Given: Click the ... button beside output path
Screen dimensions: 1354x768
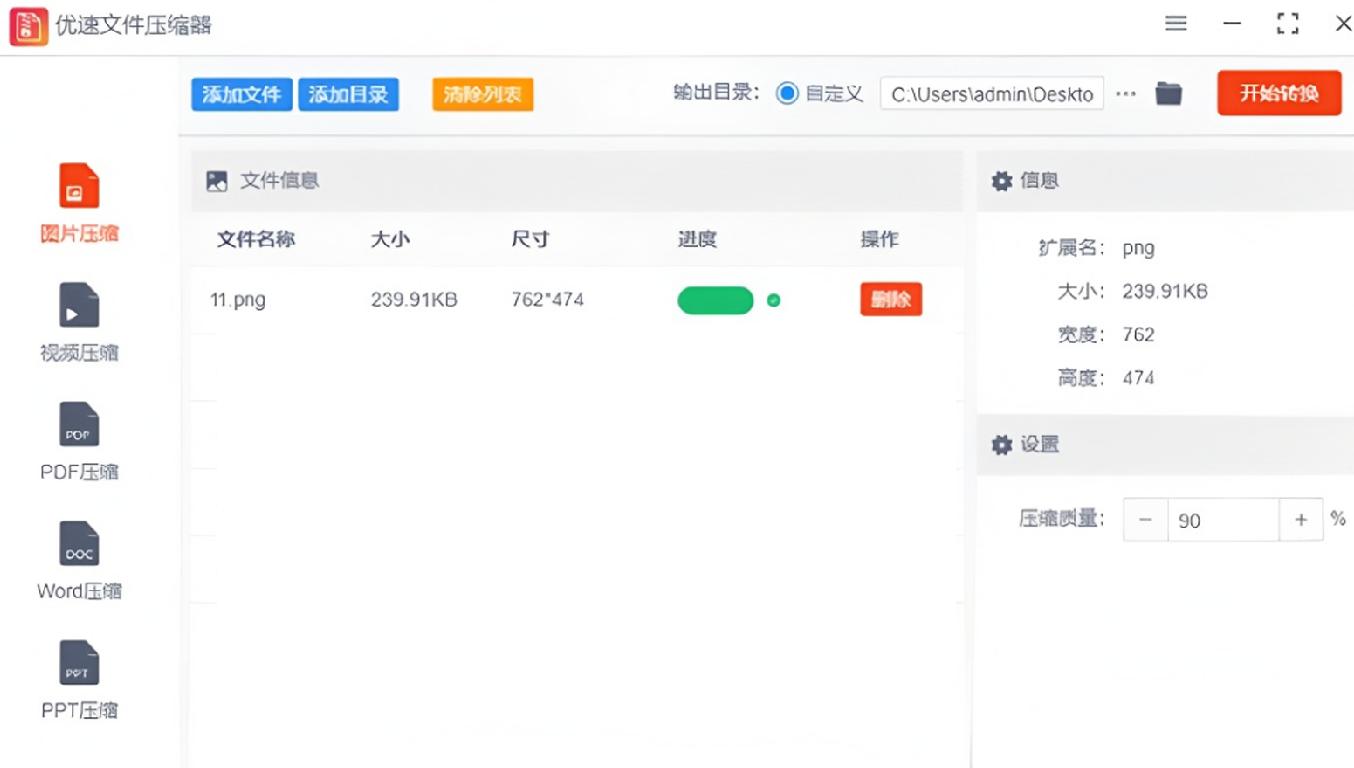Looking at the screenshot, I should (x=1127, y=92).
